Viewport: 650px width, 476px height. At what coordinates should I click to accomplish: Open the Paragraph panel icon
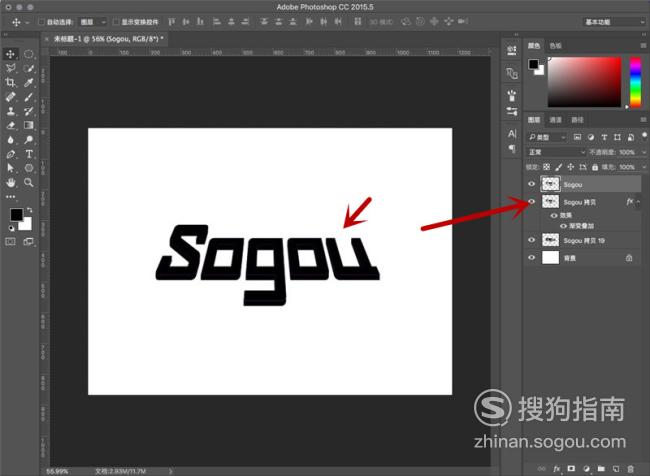[512, 148]
